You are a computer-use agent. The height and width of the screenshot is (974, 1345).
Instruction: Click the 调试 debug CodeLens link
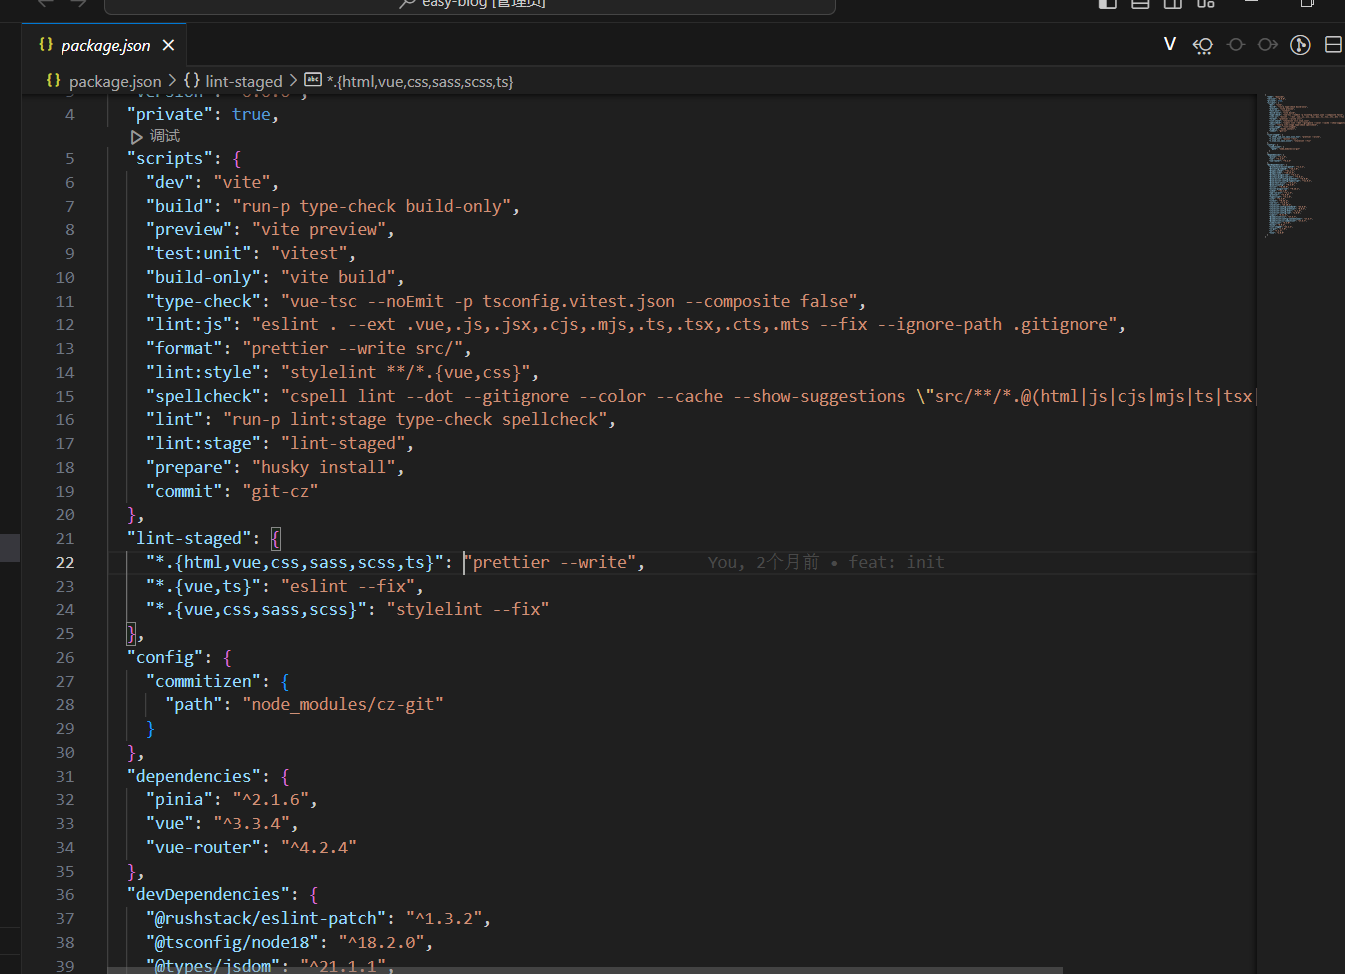point(165,136)
